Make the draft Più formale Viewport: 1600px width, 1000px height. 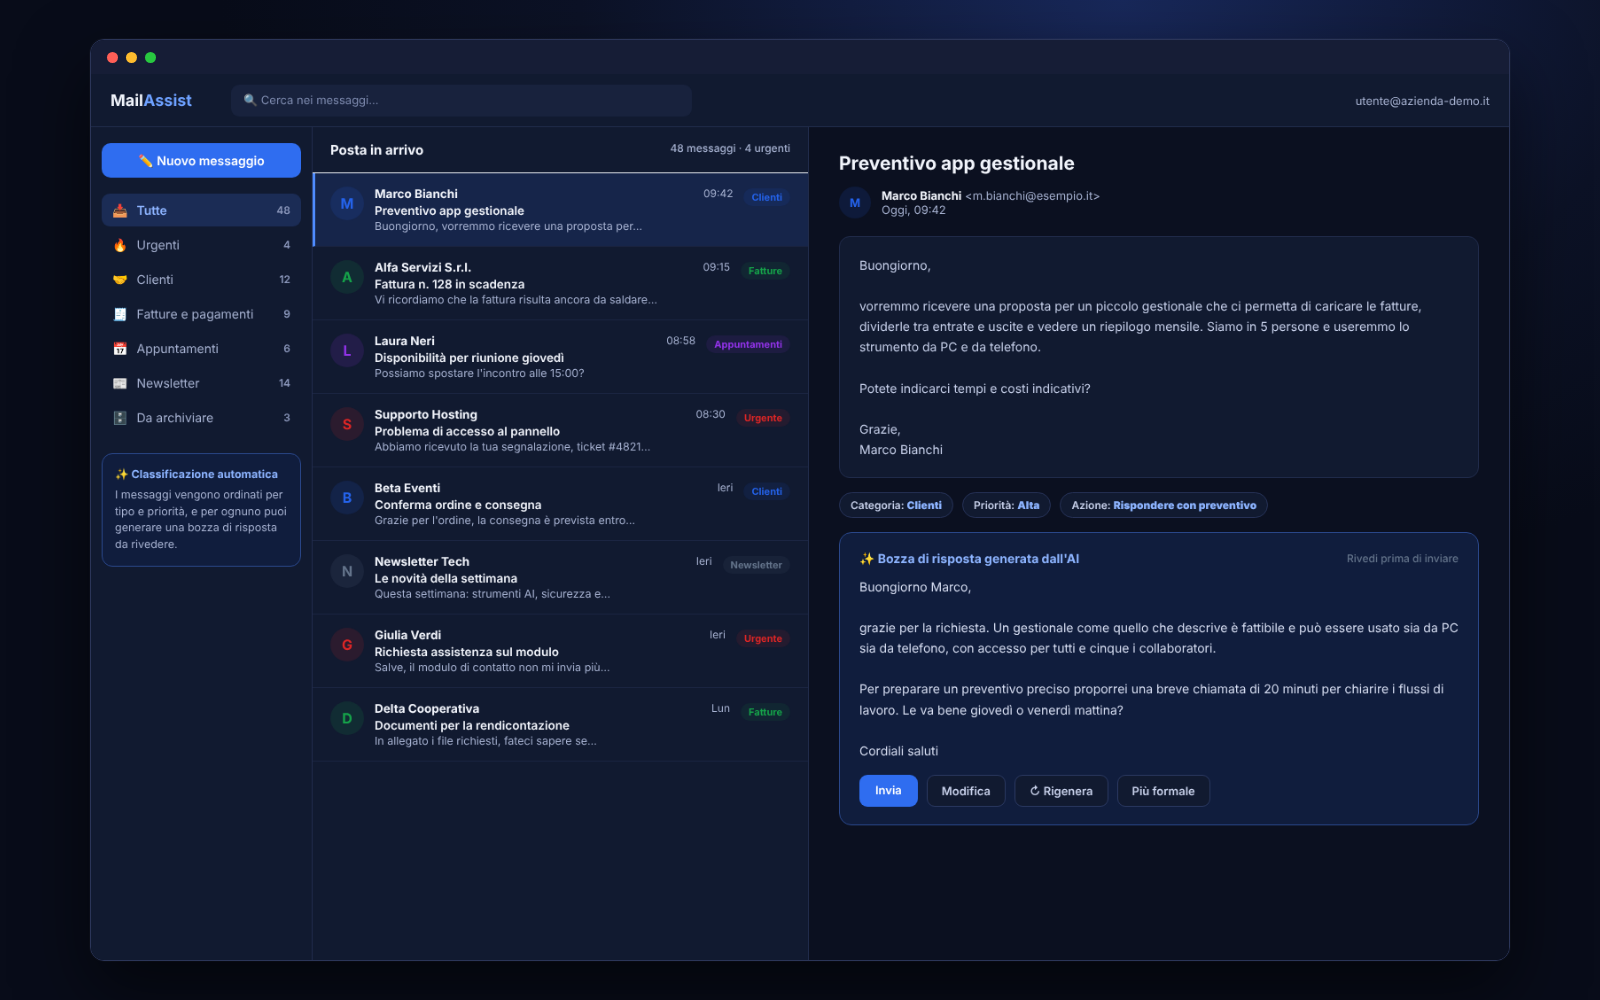[1163, 791]
